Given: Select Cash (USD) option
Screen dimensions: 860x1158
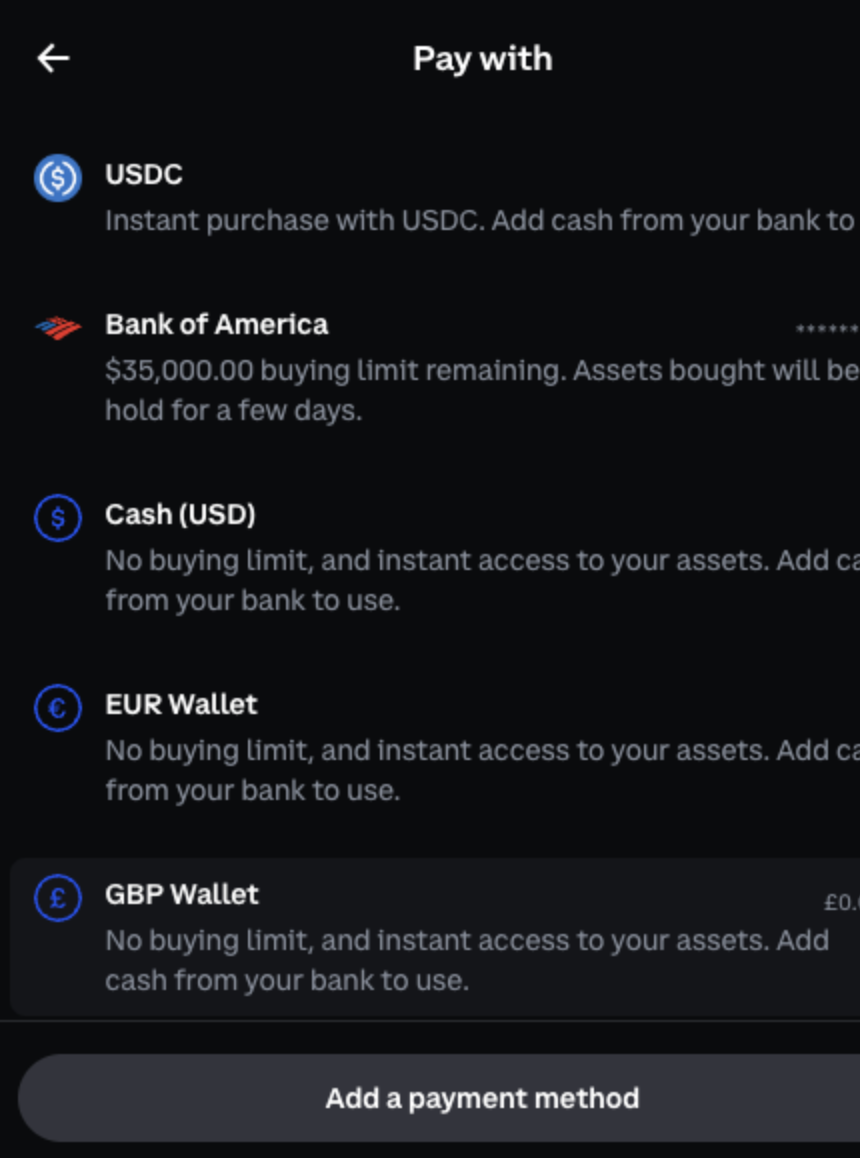Looking at the screenshot, I should pyautogui.click(x=435, y=557).
